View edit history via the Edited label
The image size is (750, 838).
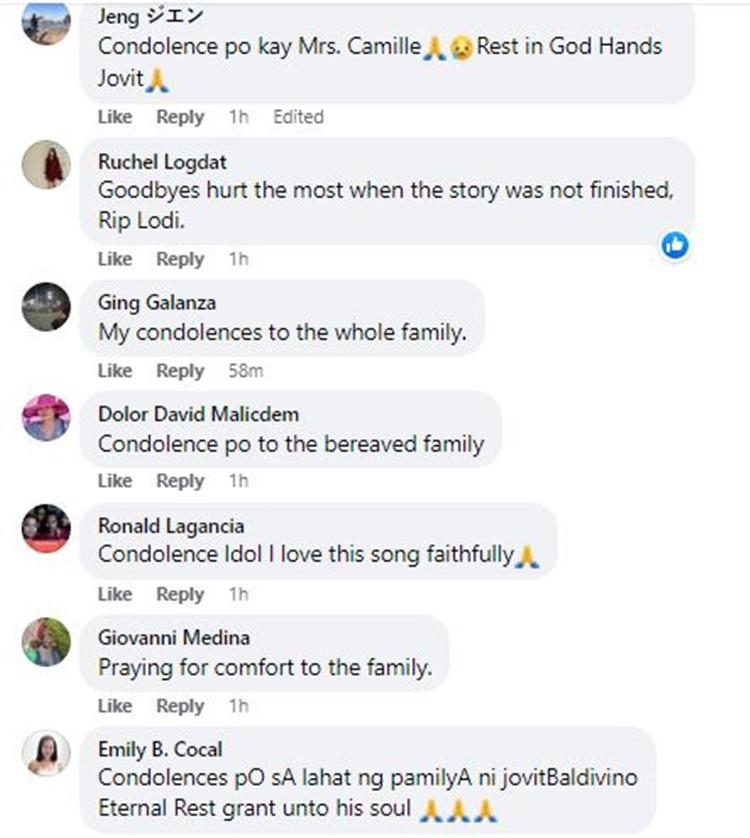pos(297,117)
